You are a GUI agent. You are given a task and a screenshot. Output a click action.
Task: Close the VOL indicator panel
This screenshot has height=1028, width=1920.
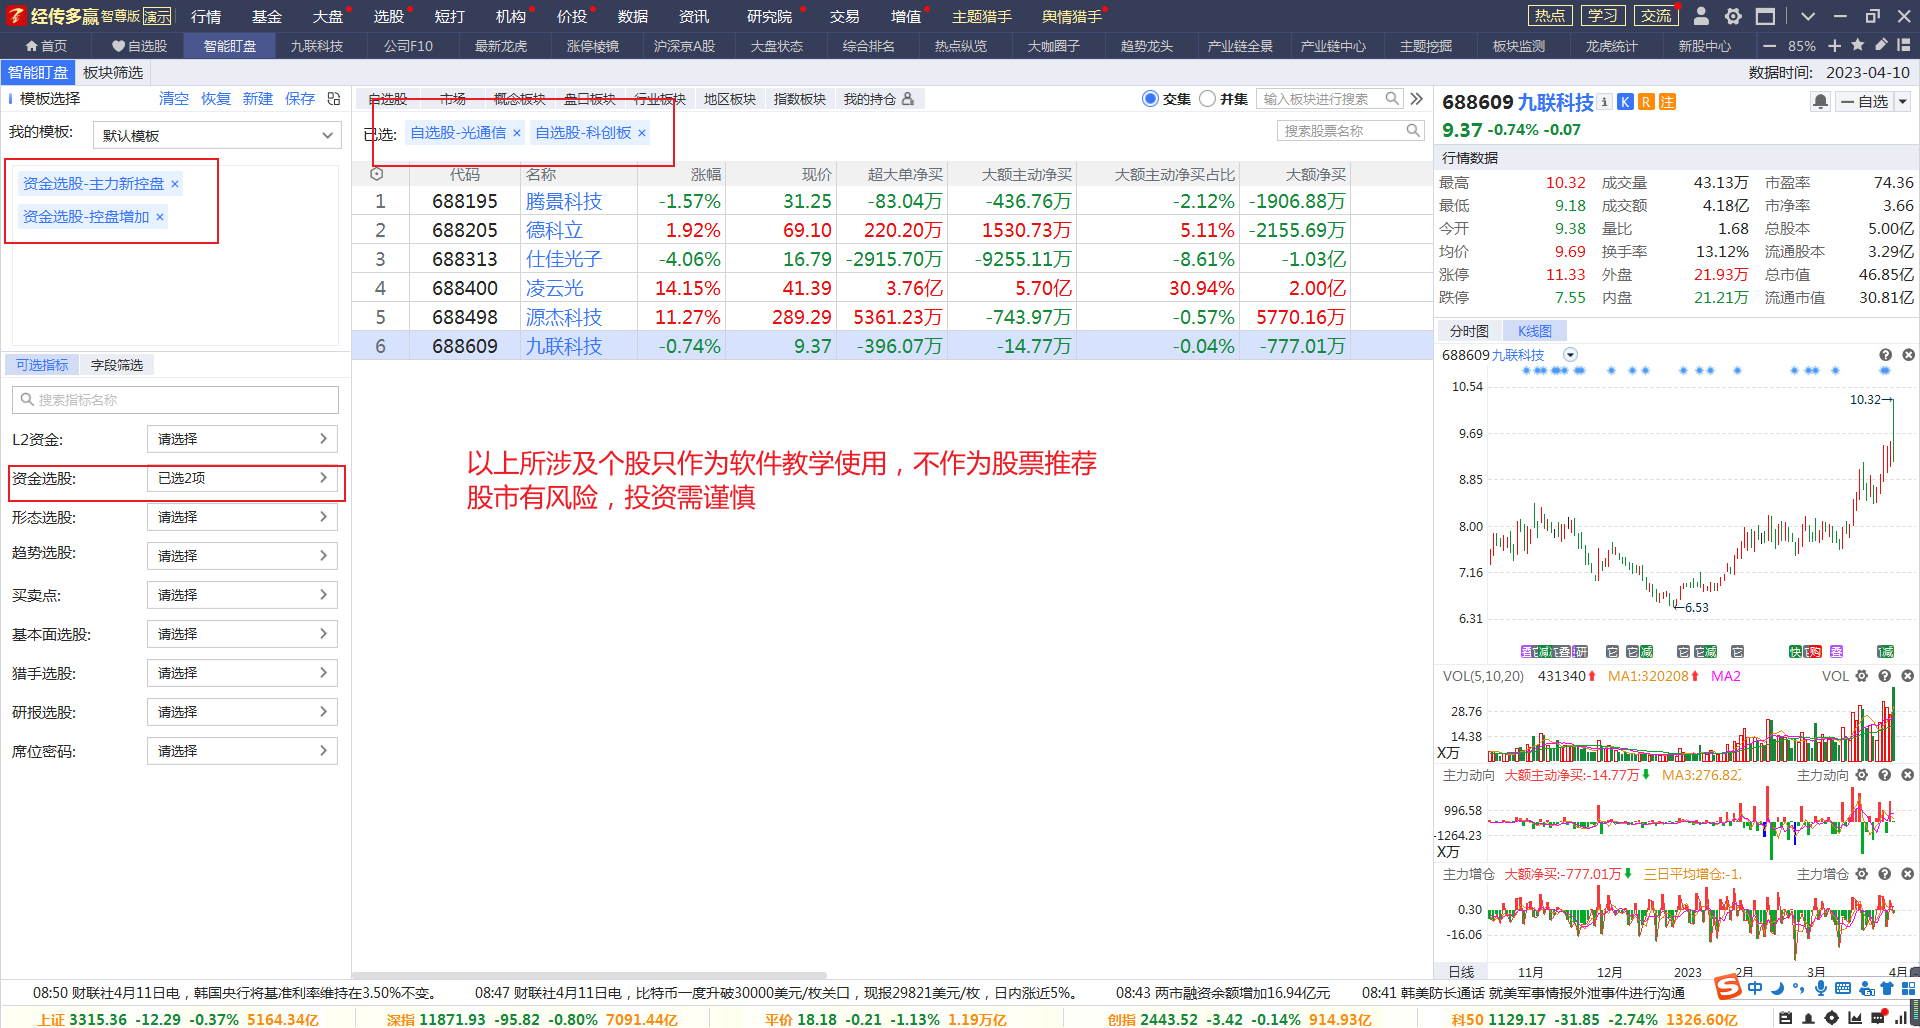click(x=1907, y=676)
